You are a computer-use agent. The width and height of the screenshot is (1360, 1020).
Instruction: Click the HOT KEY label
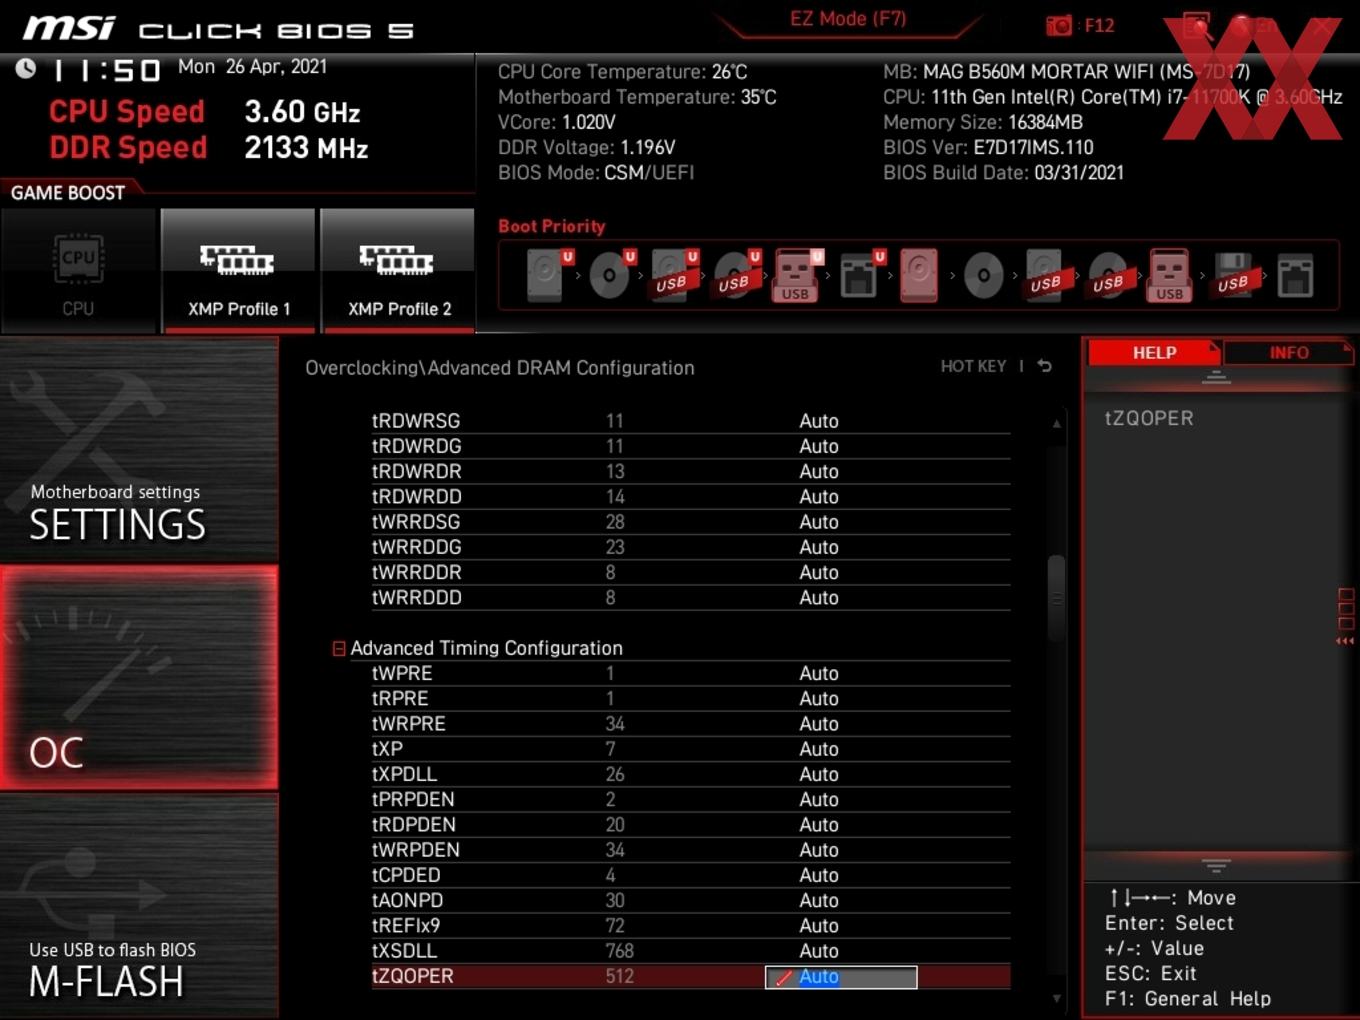pos(973,366)
